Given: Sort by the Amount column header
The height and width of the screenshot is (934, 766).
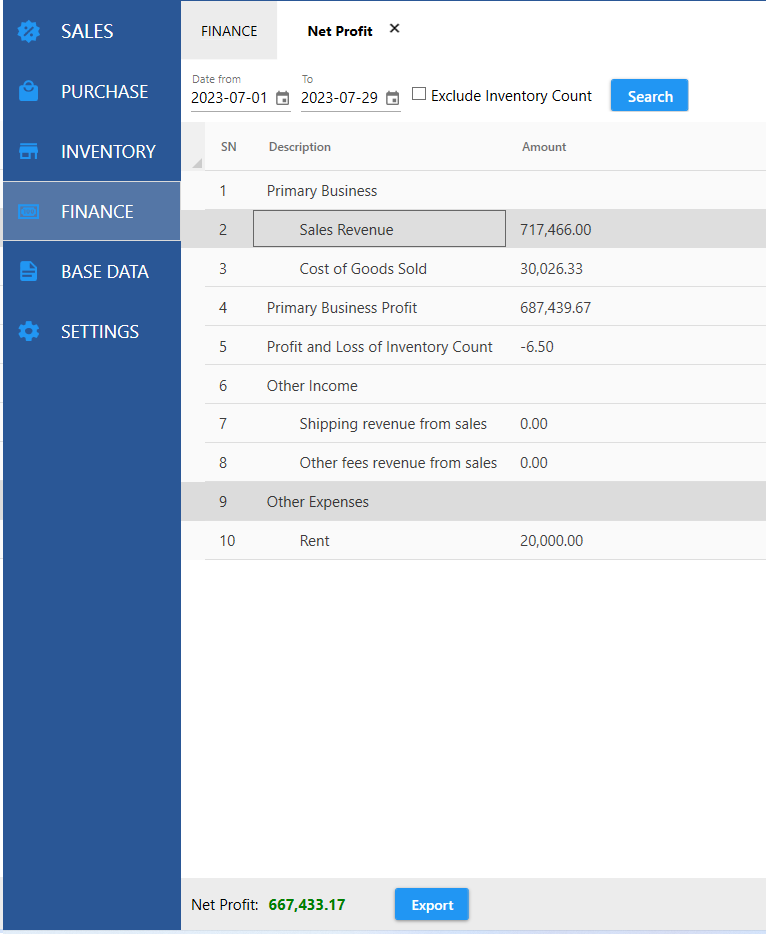Looking at the screenshot, I should (544, 147).
